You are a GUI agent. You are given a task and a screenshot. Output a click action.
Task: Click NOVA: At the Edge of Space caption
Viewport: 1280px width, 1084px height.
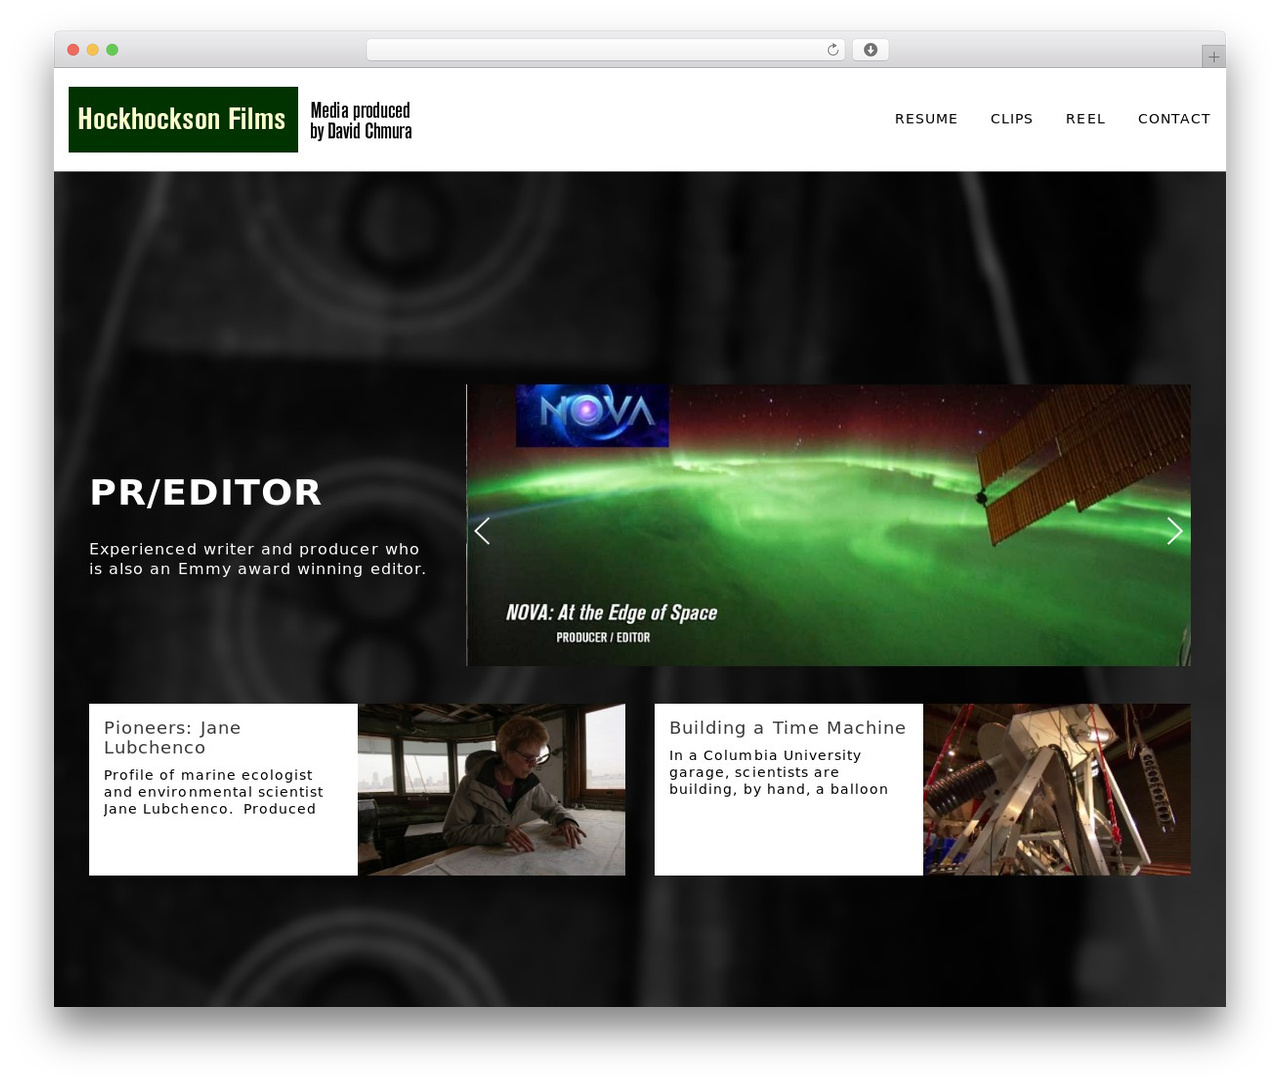(x=611, y=612)
